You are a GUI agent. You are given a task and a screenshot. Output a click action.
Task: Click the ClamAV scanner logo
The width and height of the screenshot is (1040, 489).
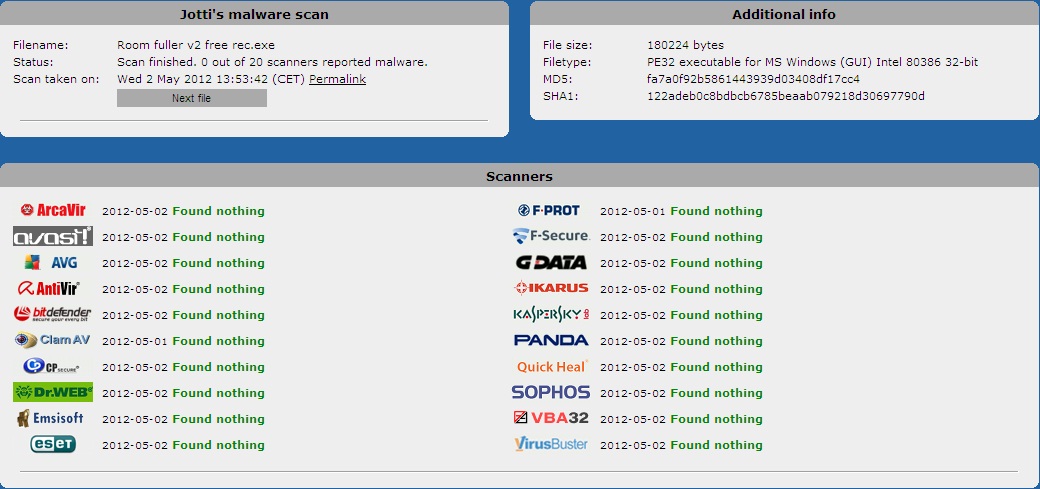[x=52, y=340]
